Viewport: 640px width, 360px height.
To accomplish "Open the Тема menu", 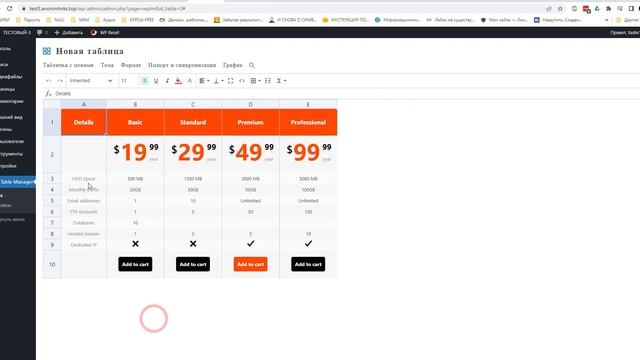I will click(x=107, y=65).
